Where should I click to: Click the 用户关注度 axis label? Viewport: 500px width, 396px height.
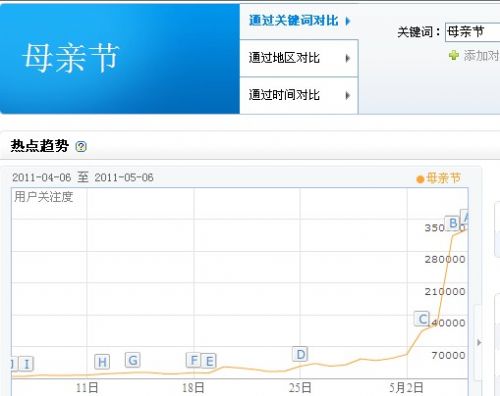[x=43, y=197]
